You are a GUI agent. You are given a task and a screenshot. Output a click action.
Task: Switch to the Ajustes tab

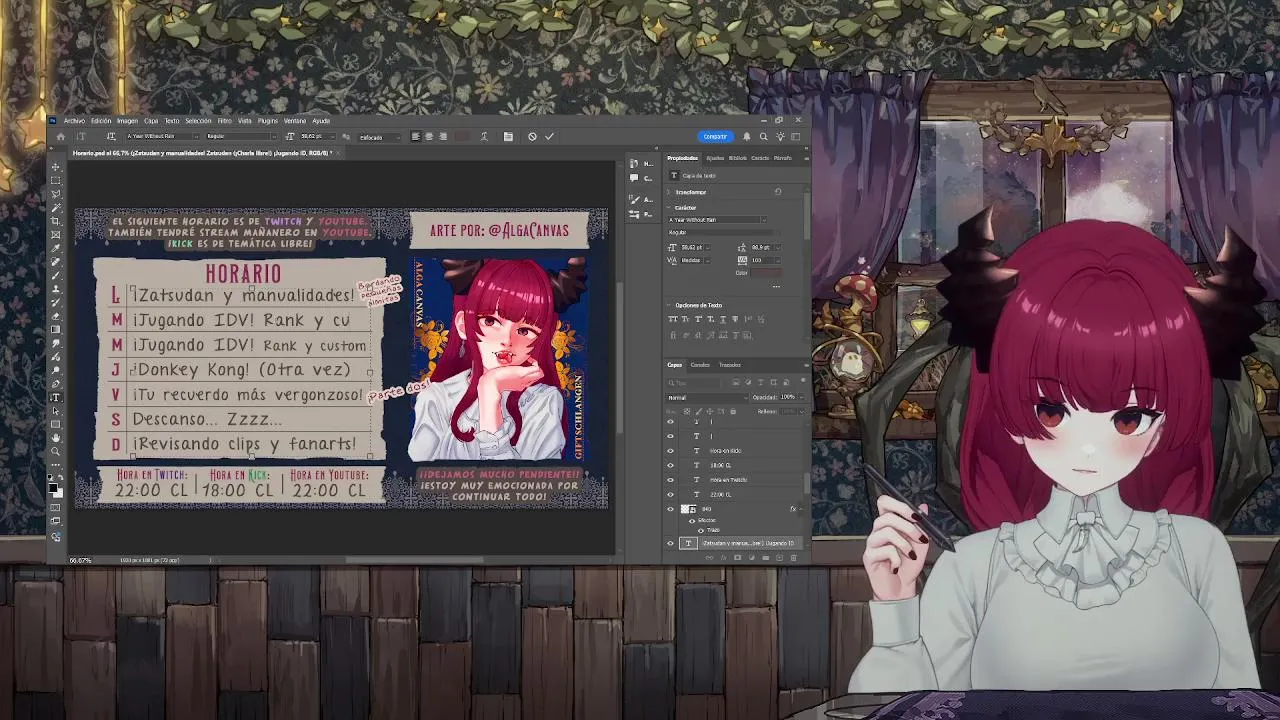coord(715,158)
